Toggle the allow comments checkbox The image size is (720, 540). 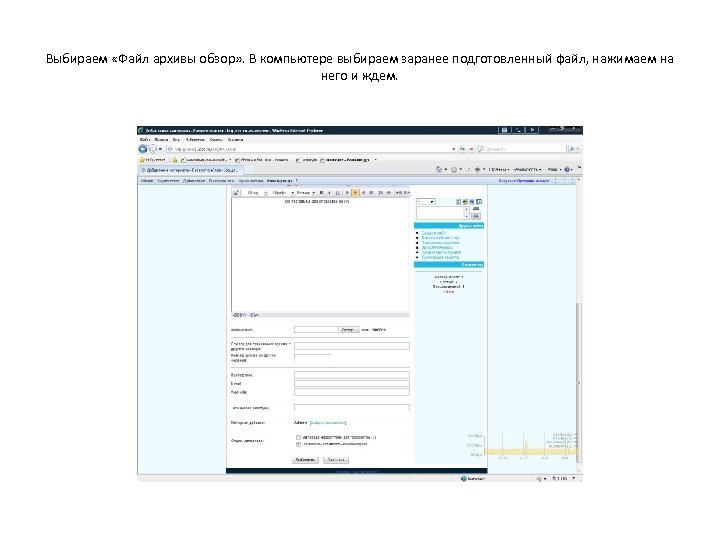coord(298,444)
